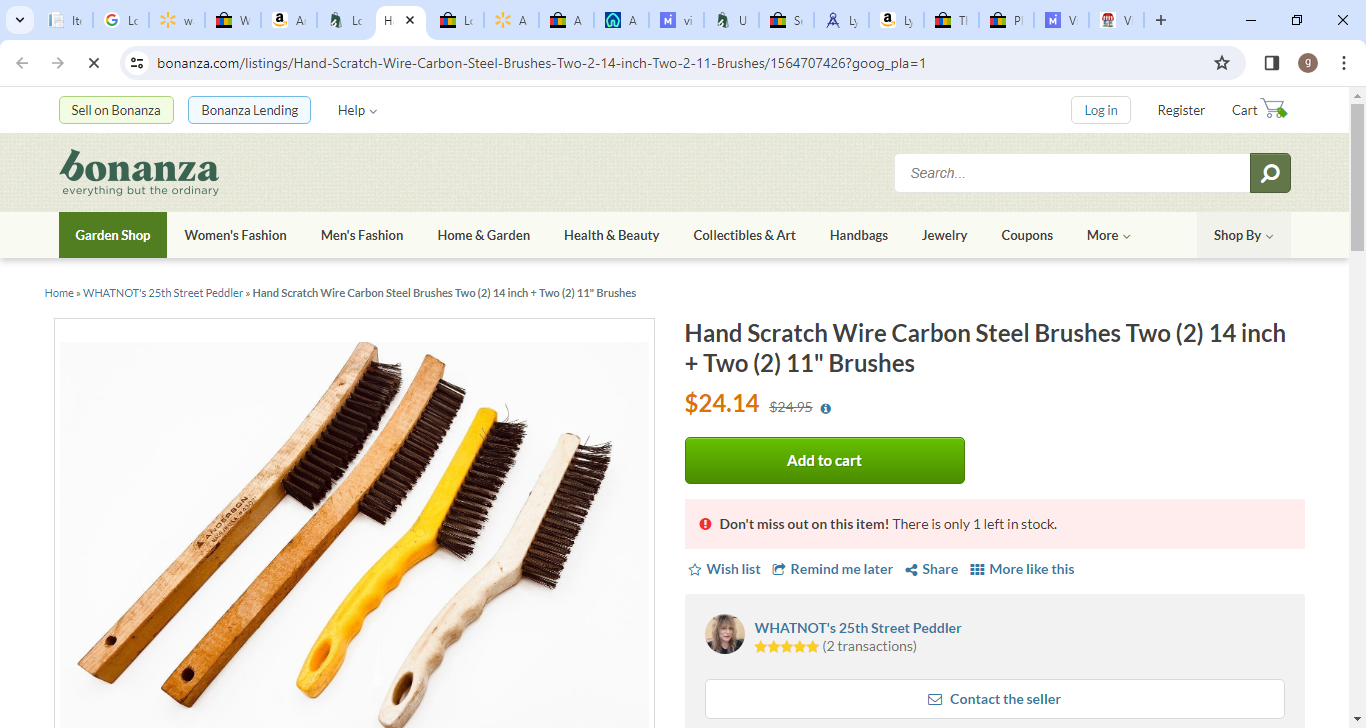Click the price info icon beside $24.95

(x=826, y=408)
